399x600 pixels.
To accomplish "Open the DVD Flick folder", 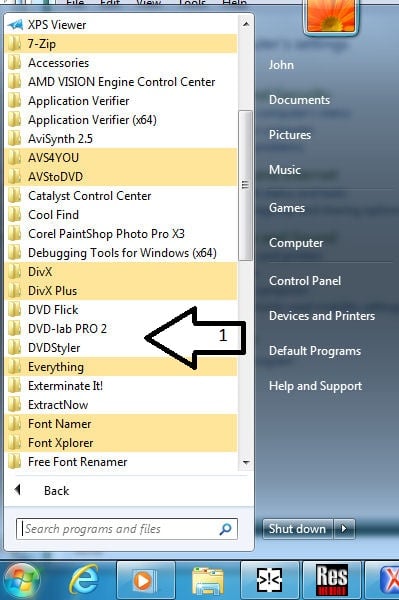I will click(122, 310).
